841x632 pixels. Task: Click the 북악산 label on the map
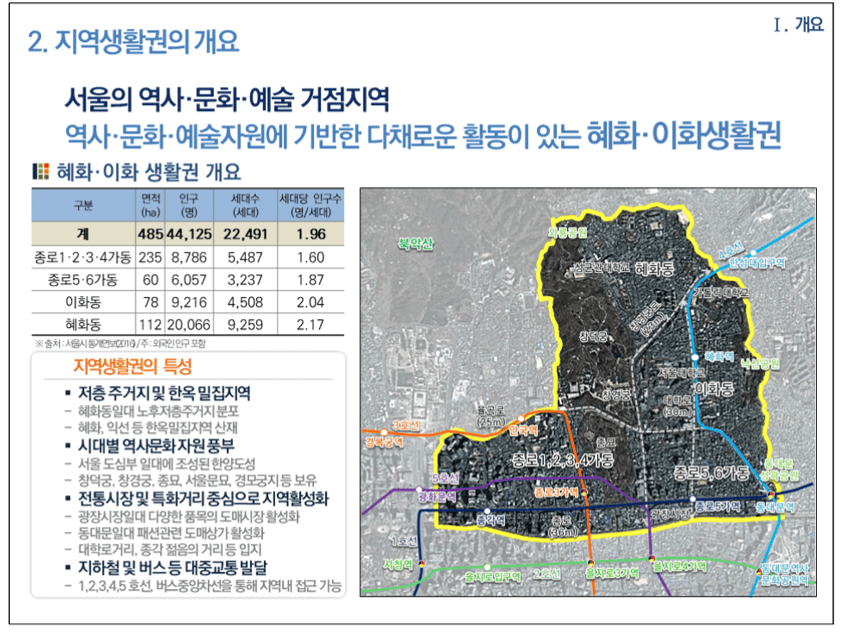tap(415, 244)
